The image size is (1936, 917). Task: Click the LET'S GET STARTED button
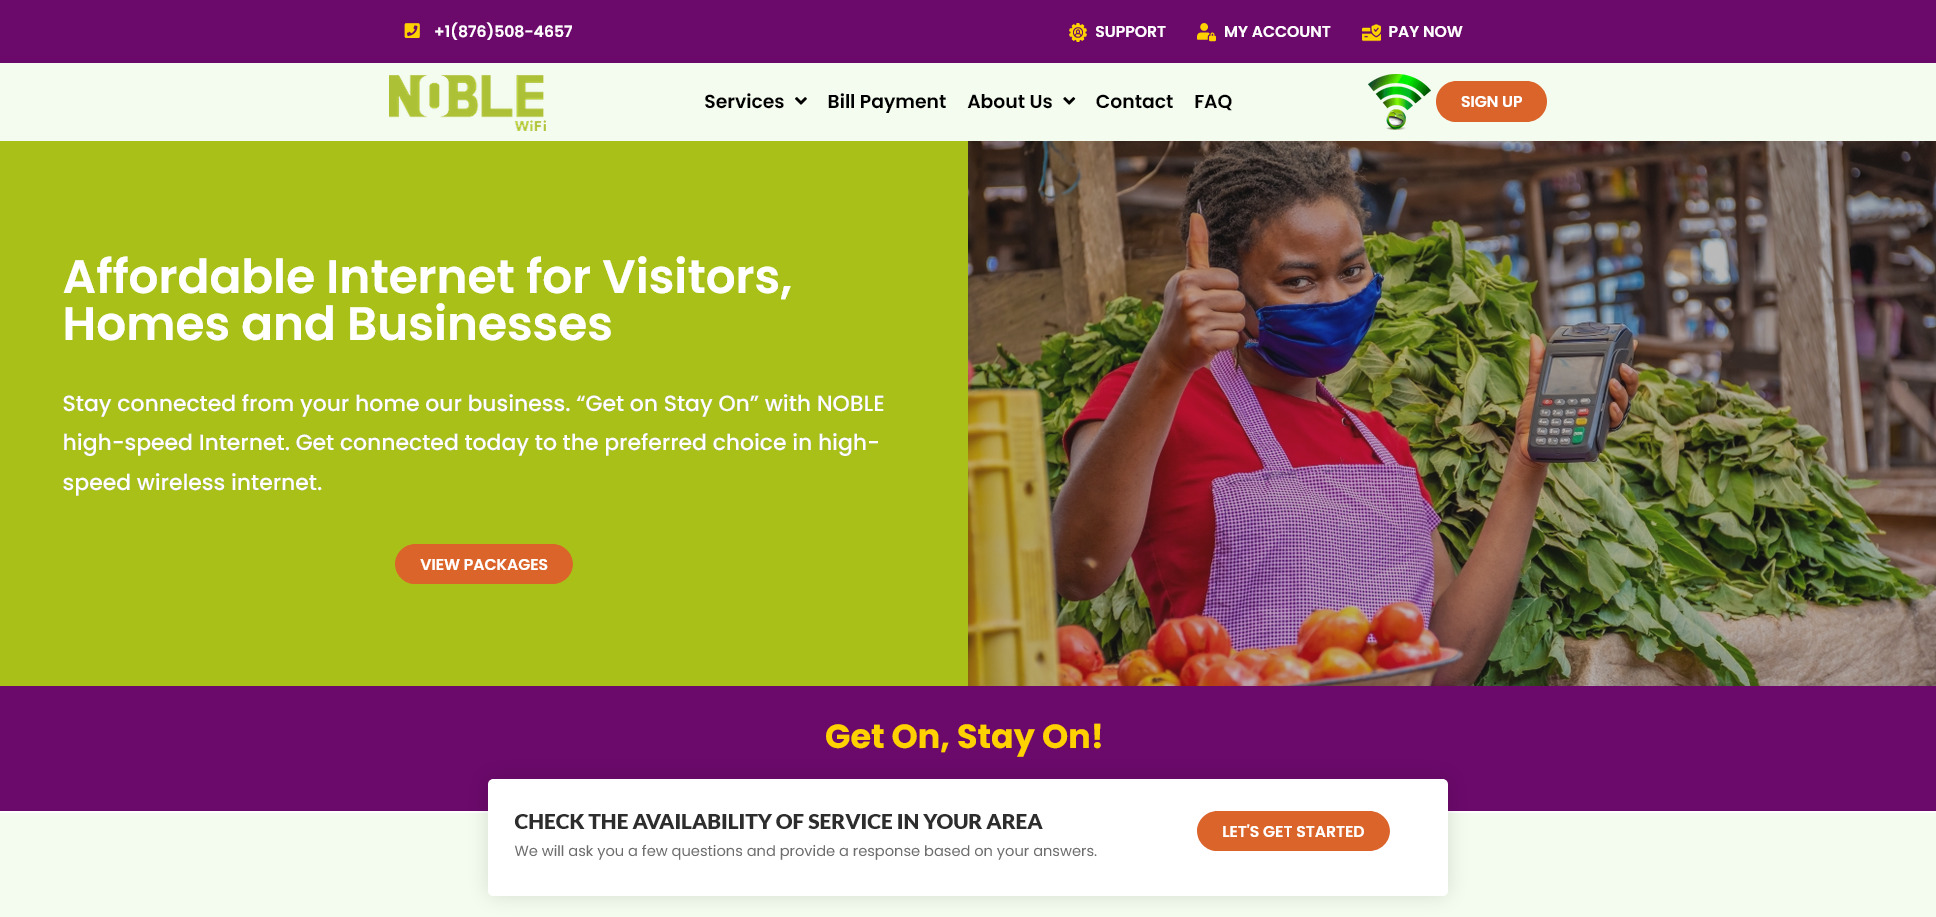coord(1293,831)
